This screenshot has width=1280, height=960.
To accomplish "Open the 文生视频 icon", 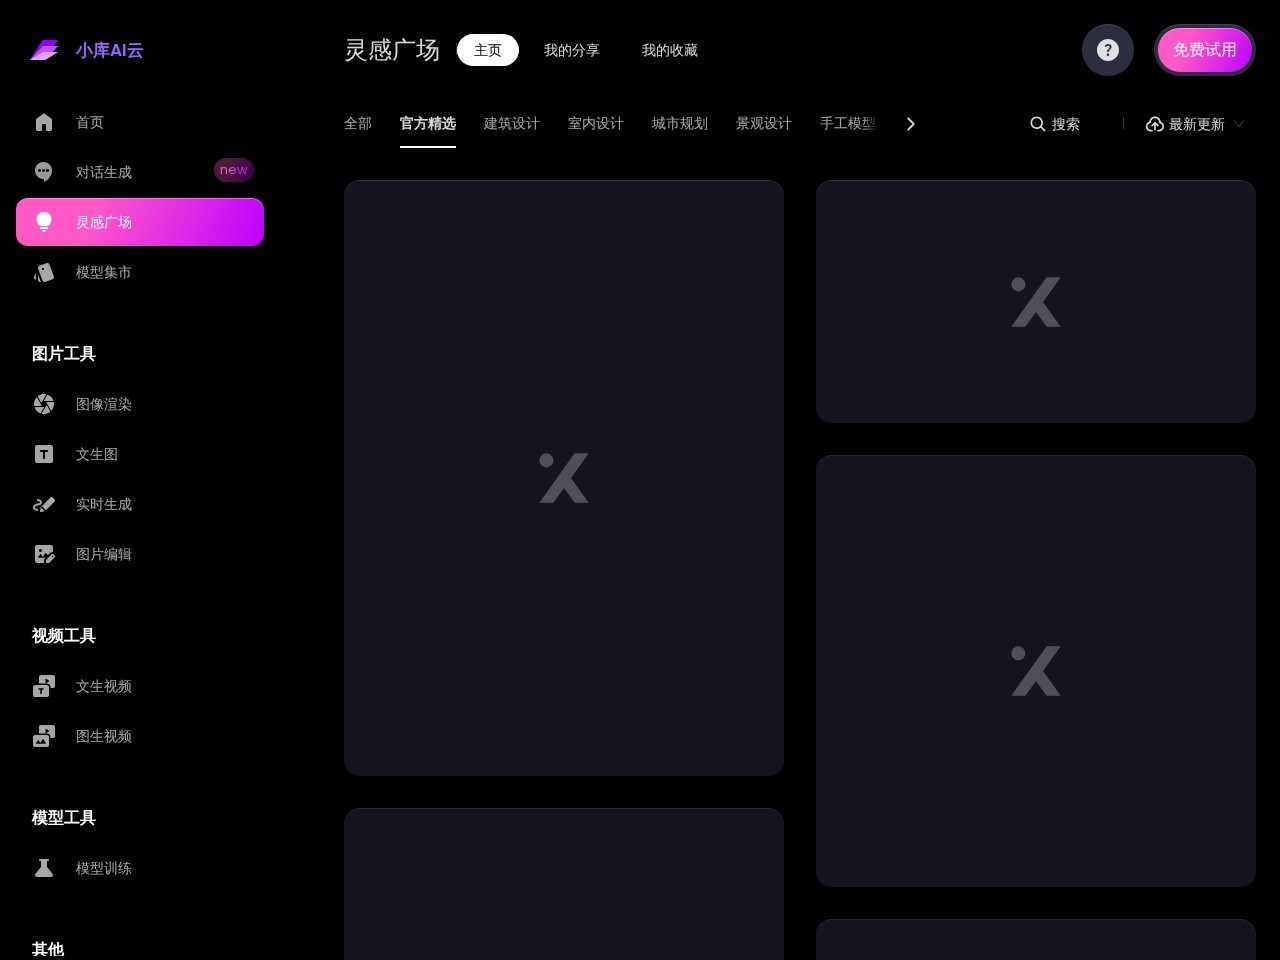I will pos(44,686).
